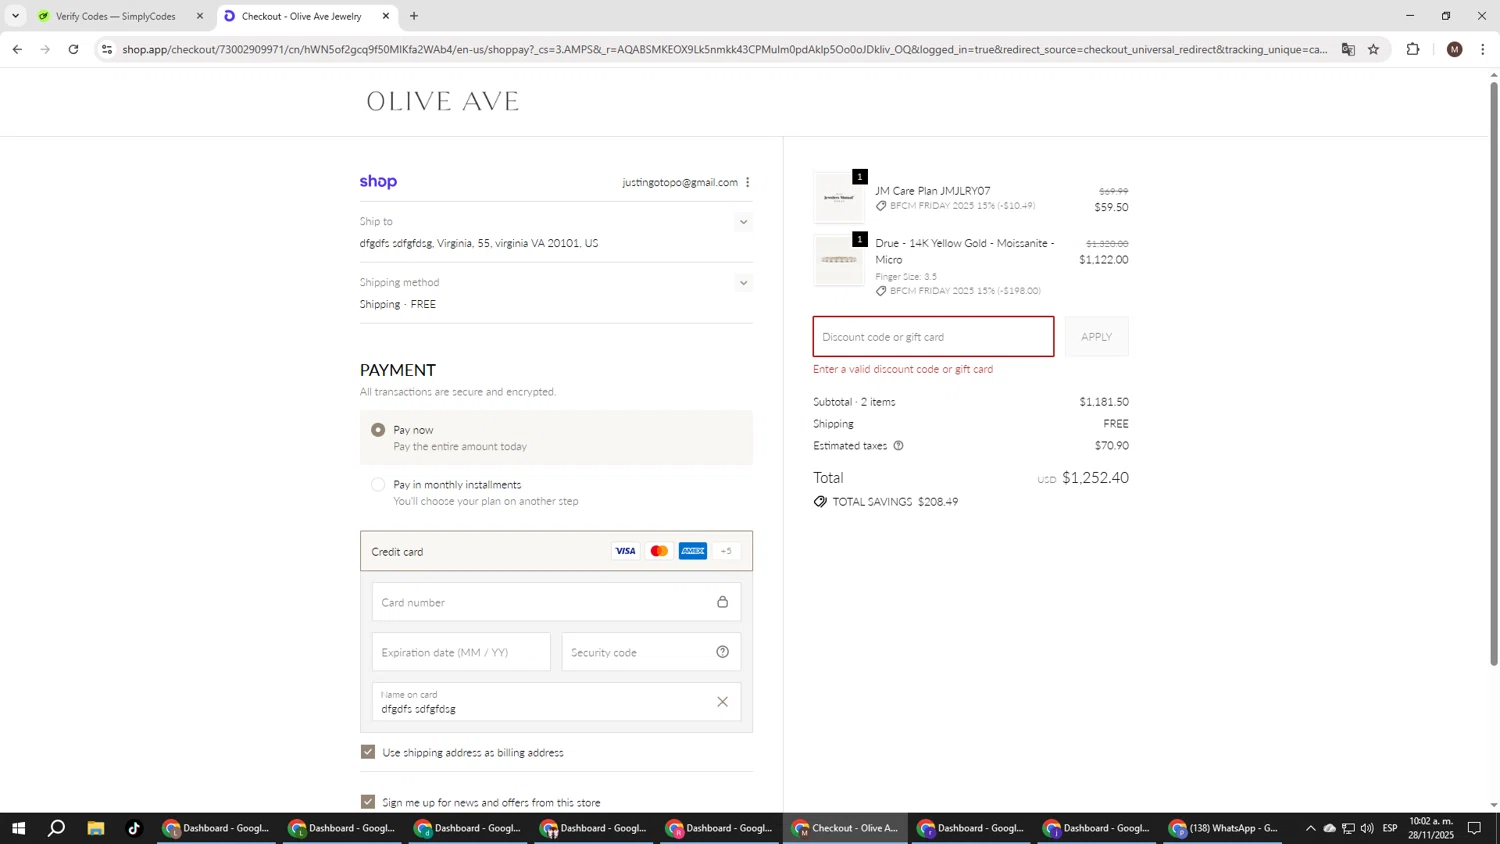The width and height of the screenshot is (1500, 844).
Task: Go back in browser history
Action: (17, 49)
